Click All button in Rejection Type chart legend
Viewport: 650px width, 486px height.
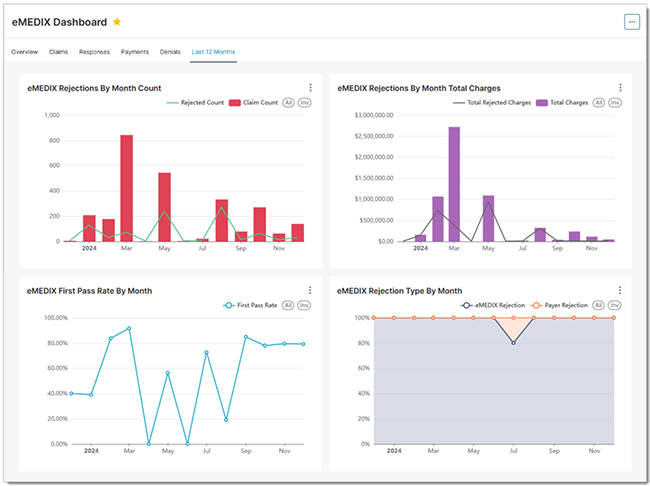[598, 305]
